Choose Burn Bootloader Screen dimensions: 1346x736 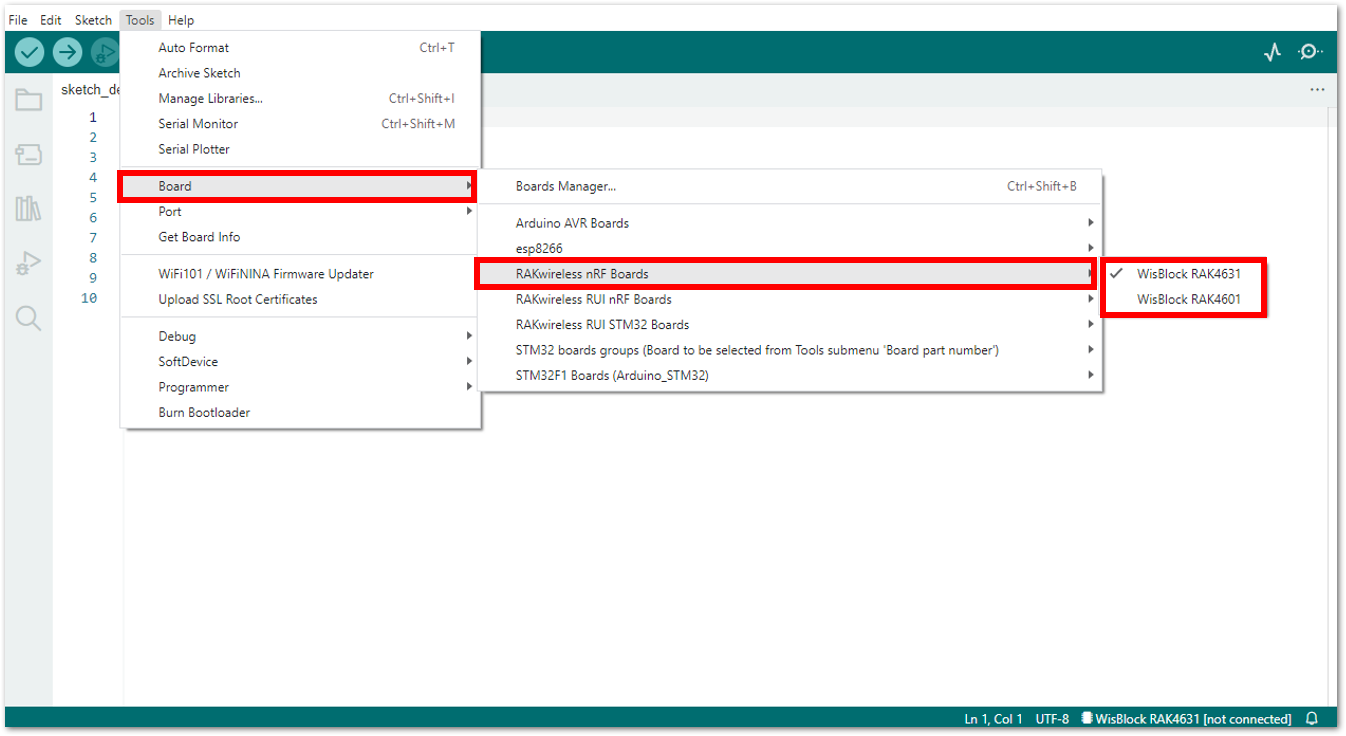pyautogui.click(x=299, y=413)
